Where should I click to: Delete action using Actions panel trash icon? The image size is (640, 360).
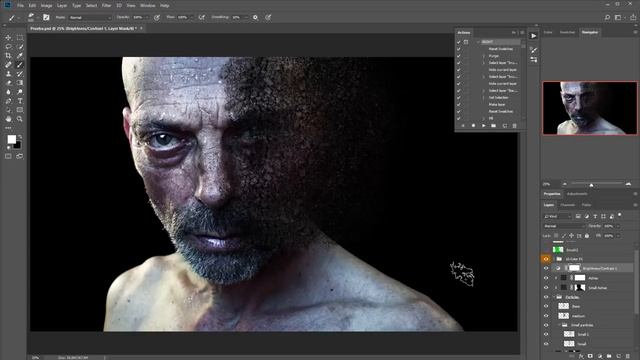pos(514,126)
